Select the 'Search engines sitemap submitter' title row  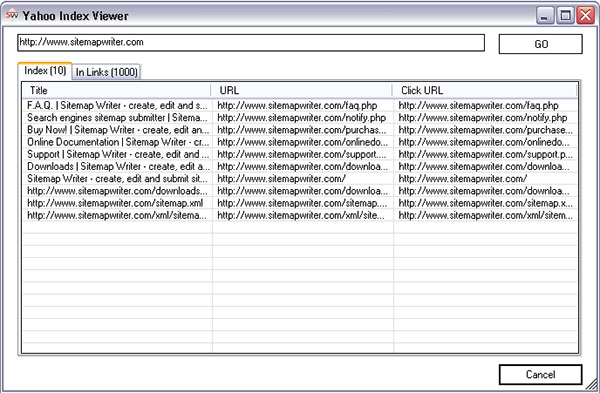coord(117,117)
